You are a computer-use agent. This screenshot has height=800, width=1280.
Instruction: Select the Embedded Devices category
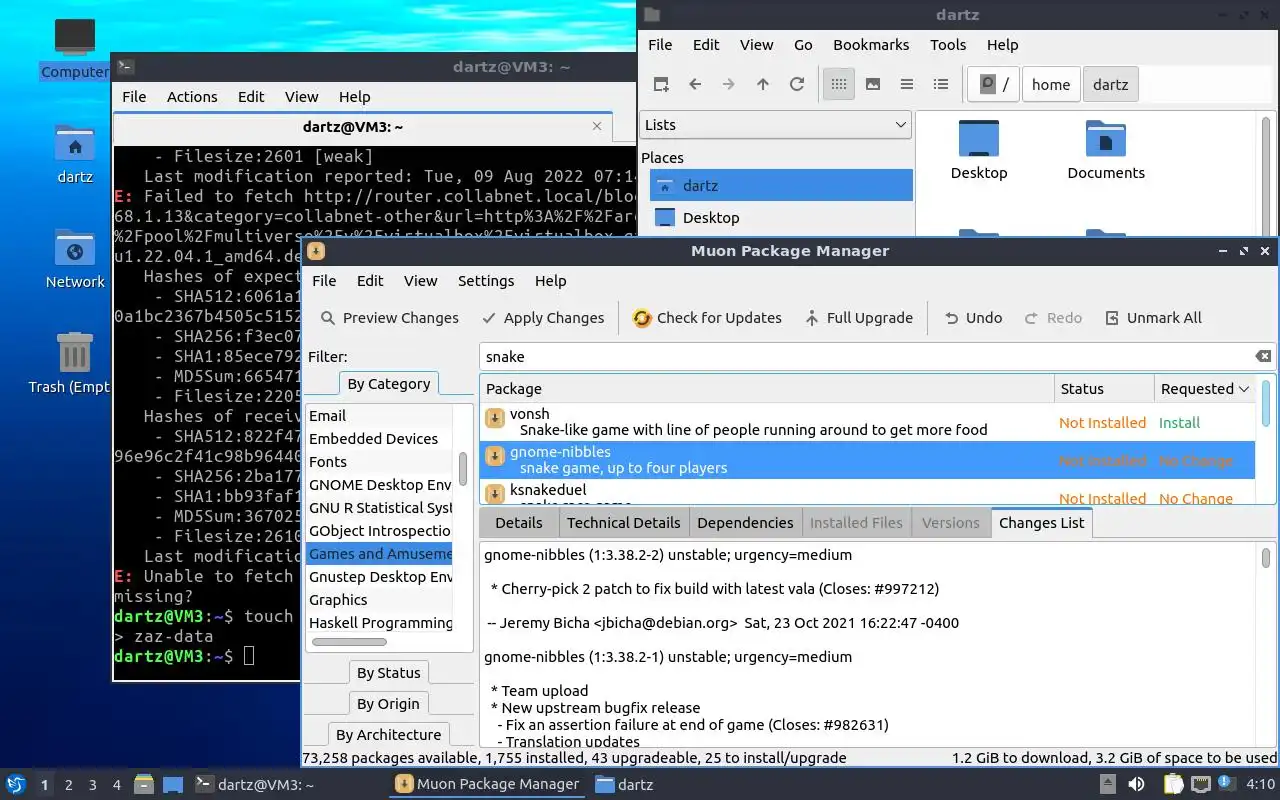pos(380,439)
